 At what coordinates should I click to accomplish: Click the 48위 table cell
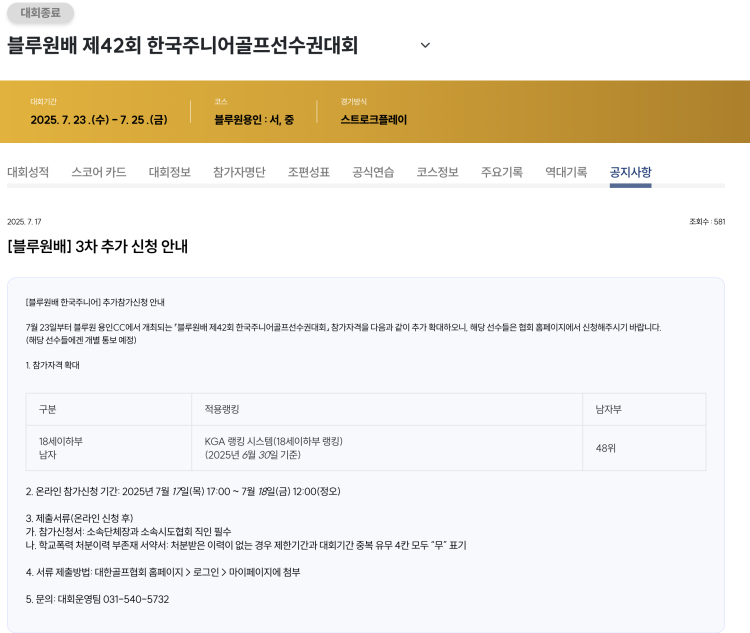[x=644, y=448]
